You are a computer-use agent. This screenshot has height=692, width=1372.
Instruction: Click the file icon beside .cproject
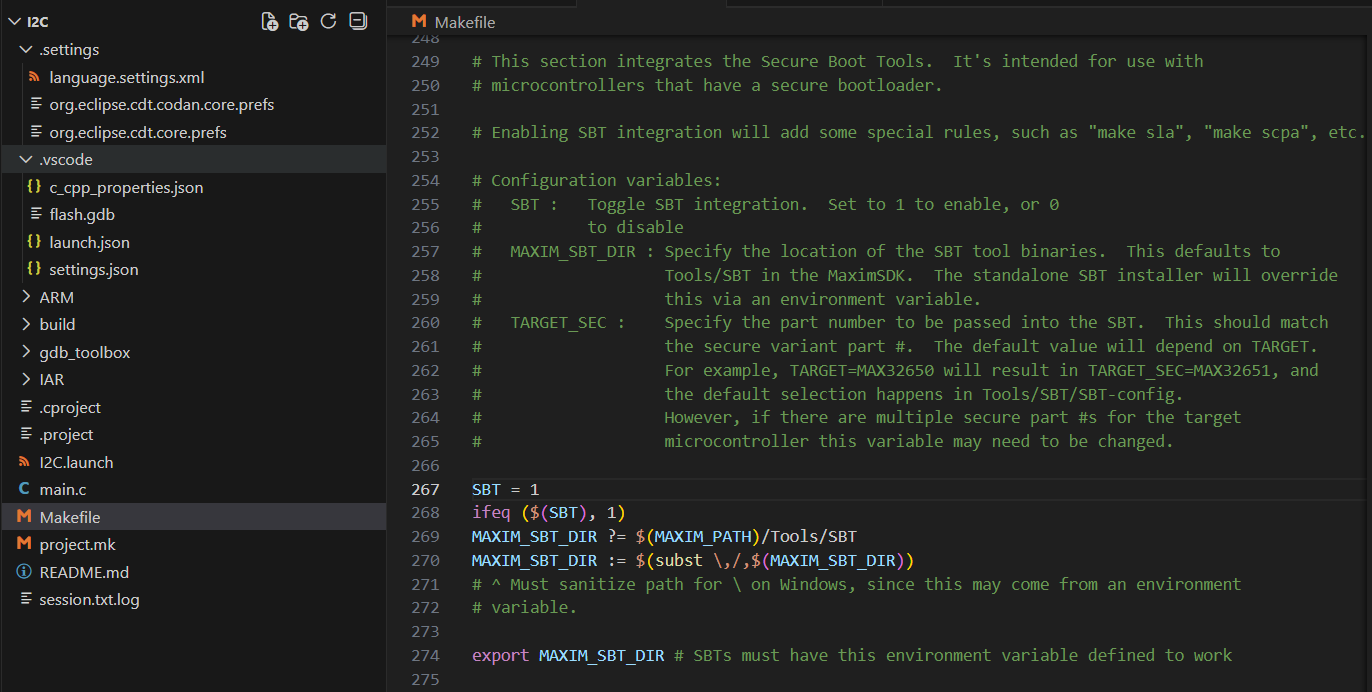coord(26,407)
